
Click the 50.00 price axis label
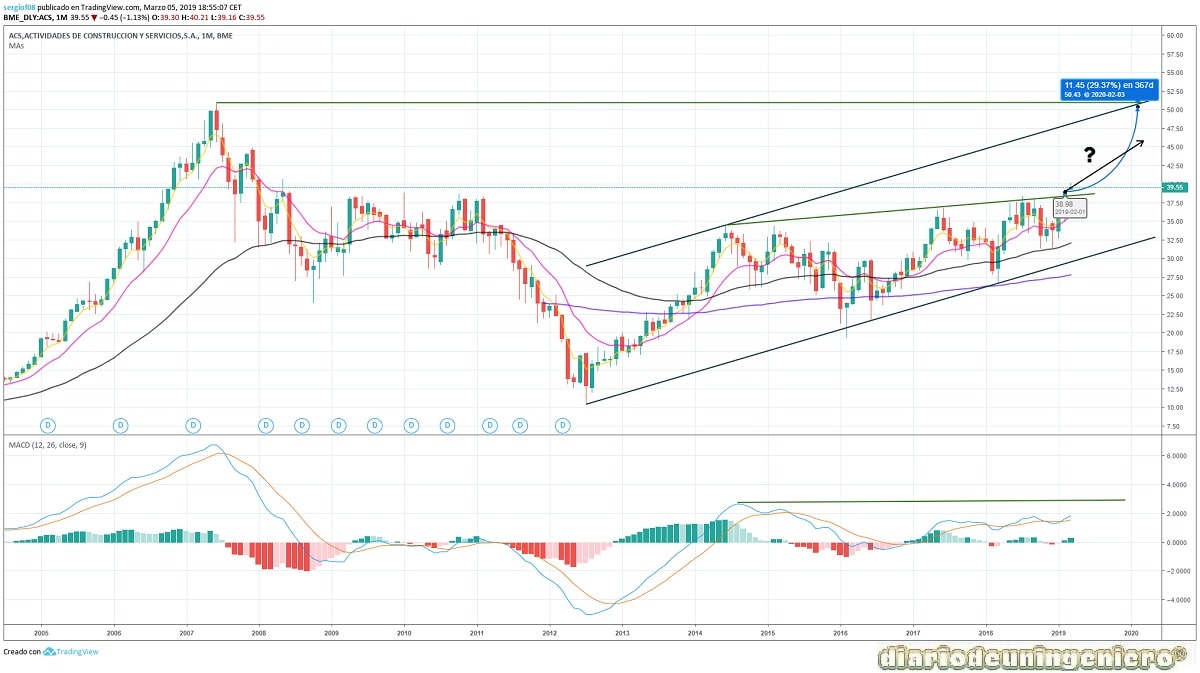[1174, 109]
